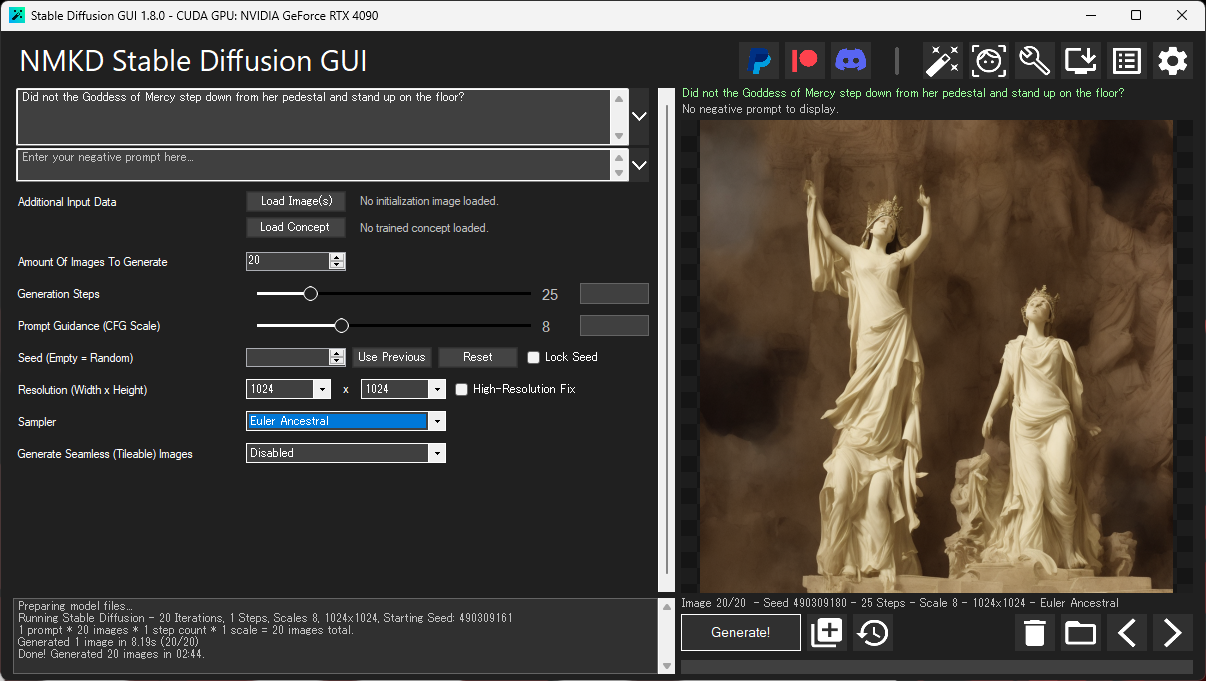Open the settings gear
Image resolution: width=1206 pixels, height=681 pixels.
[1172, 61]
